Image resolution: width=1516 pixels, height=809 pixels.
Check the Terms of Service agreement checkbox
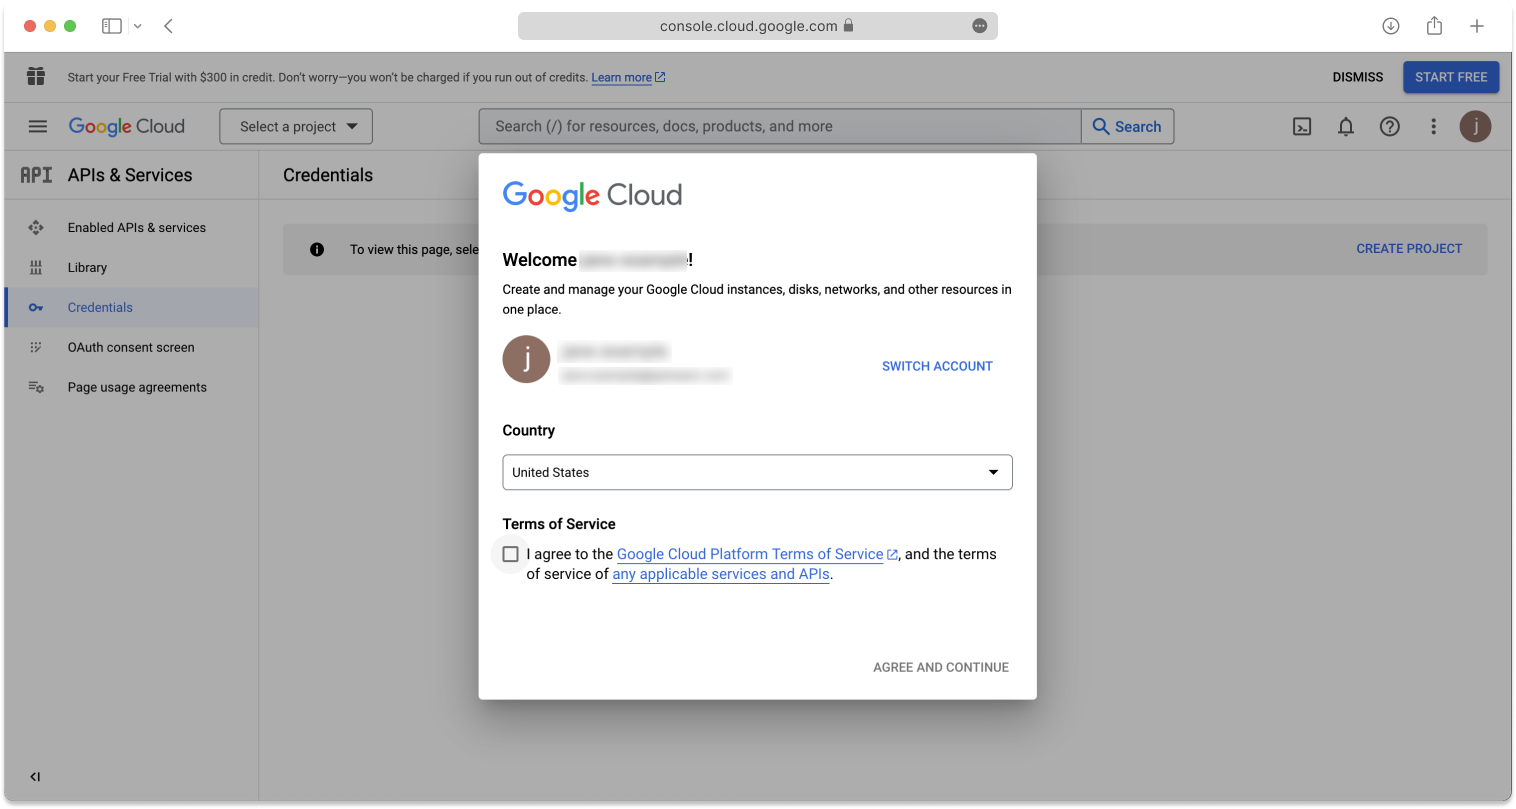click(510, 554)
